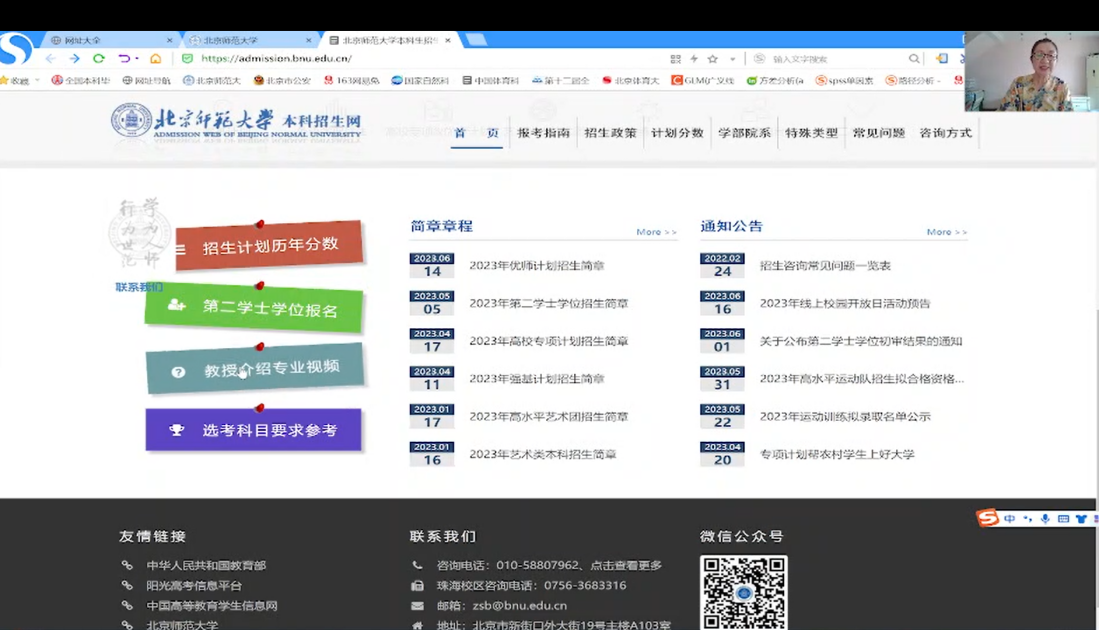The image size is (1099, 630).
Task: Open More link for 简章章程 section
Action: (656, 232)
